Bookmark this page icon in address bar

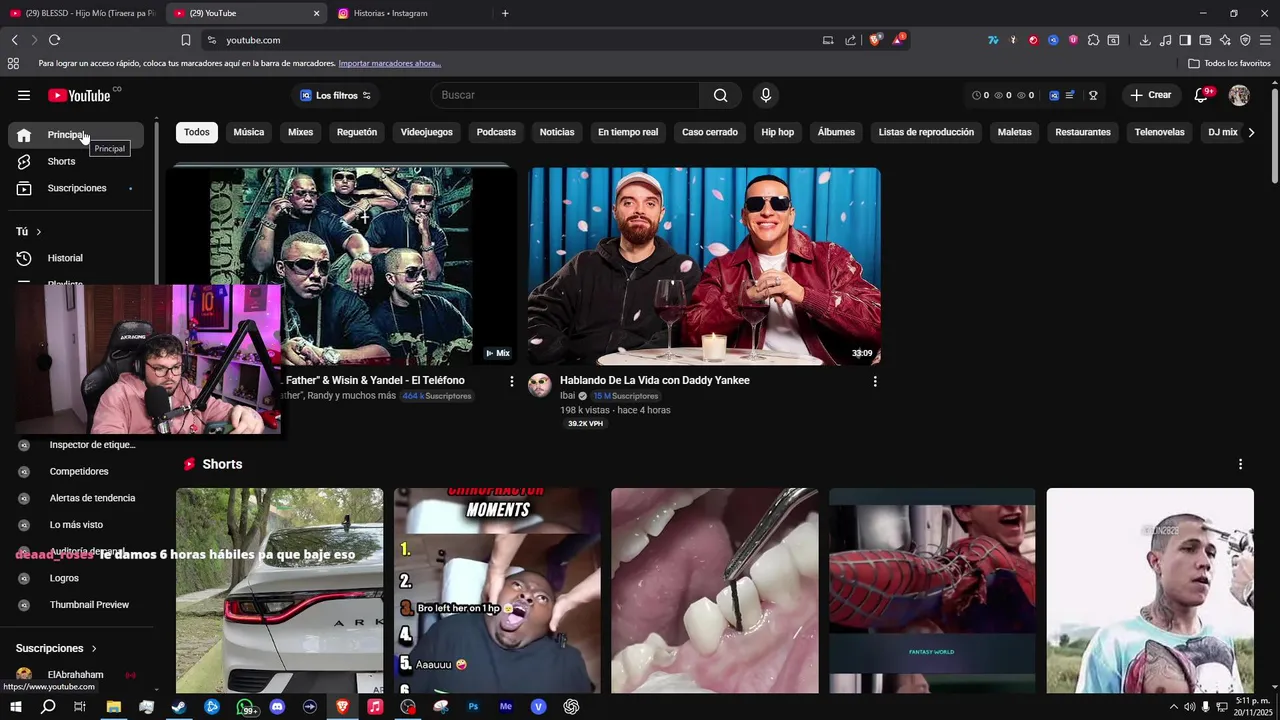186,40
